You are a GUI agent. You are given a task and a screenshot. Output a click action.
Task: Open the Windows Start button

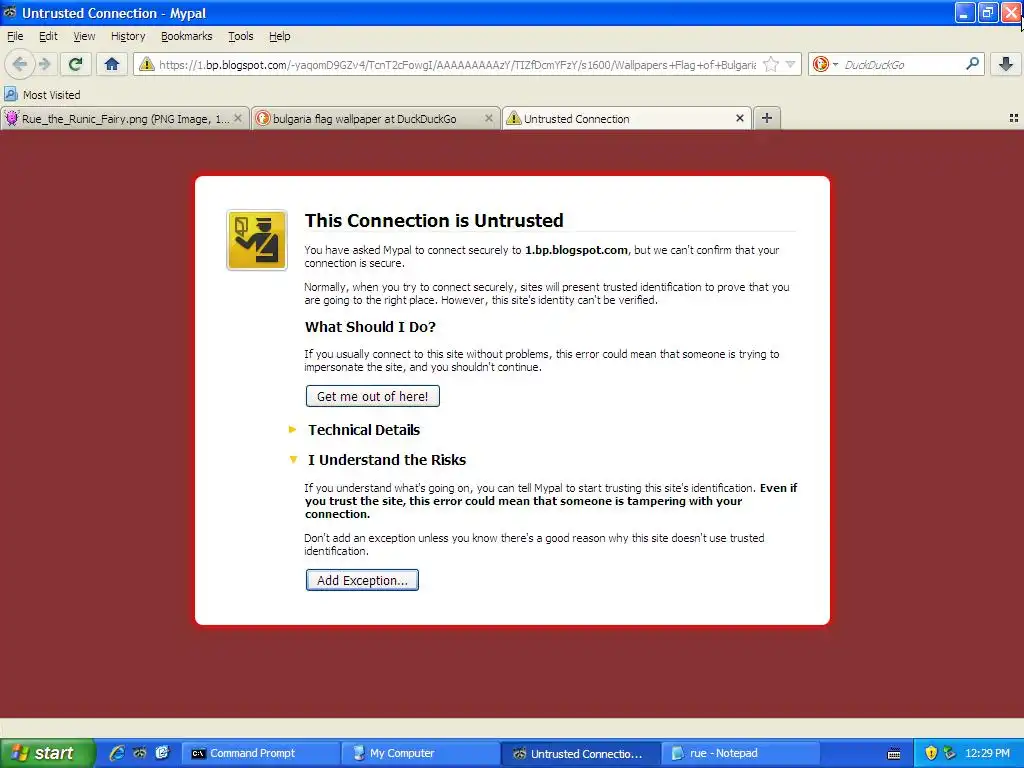(47, 753)
